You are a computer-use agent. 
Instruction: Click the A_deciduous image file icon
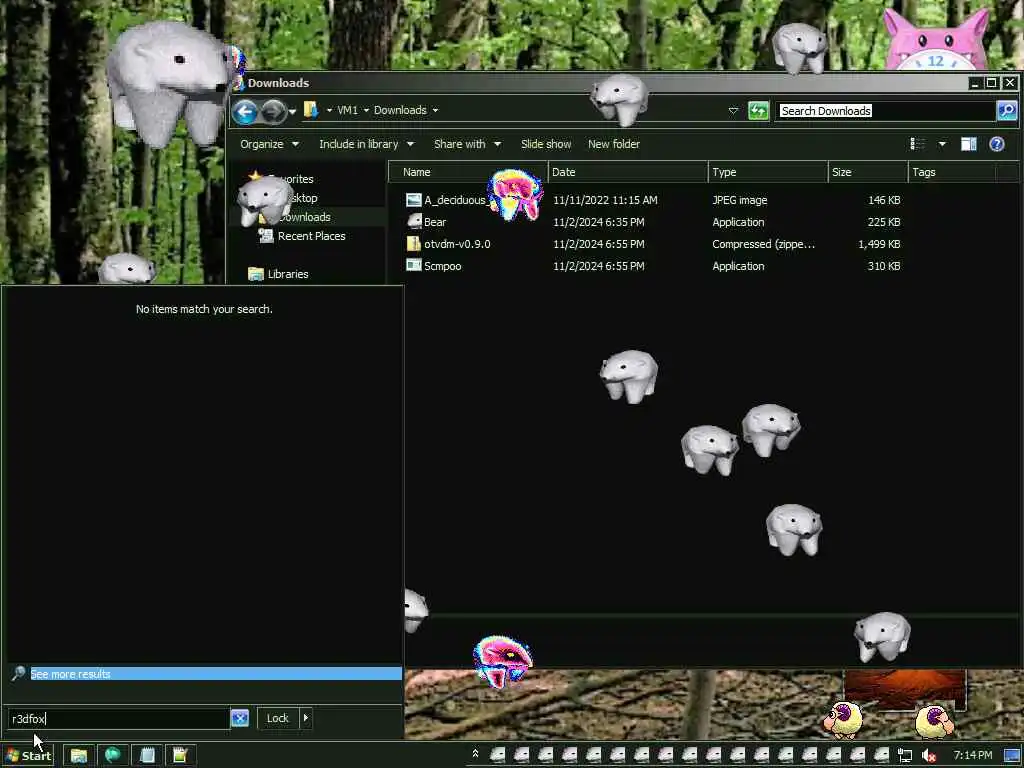[x=413, y=200]
